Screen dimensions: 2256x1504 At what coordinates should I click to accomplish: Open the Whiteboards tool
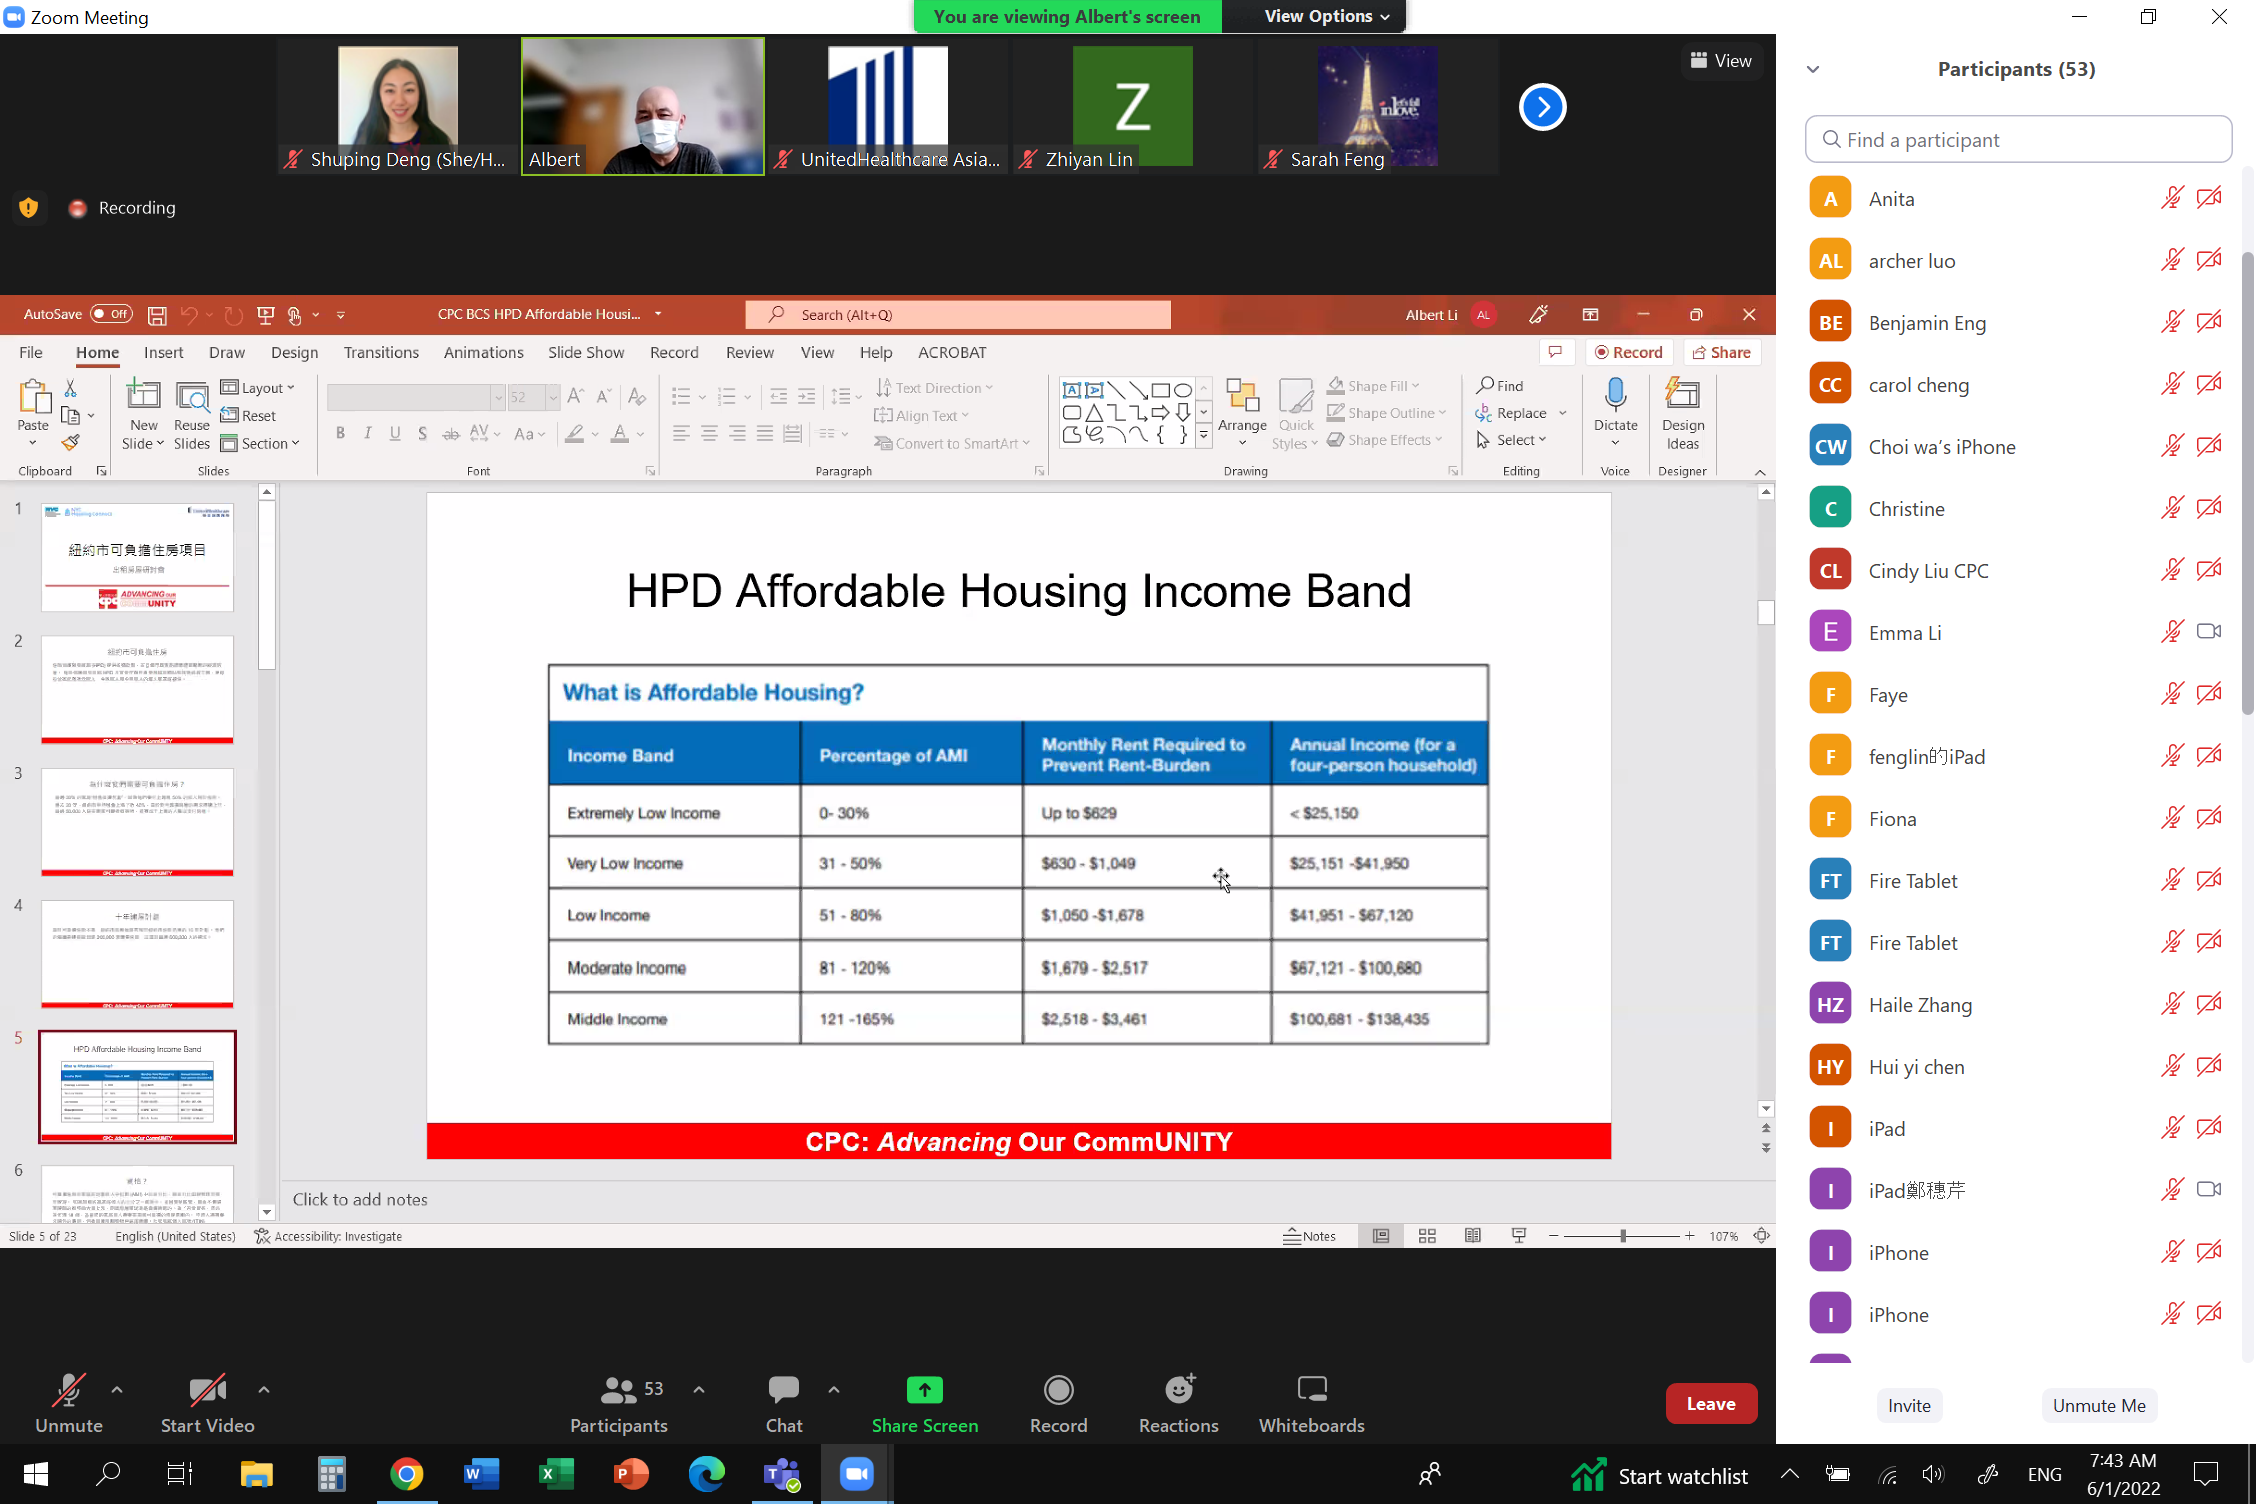point(1310,1391)
